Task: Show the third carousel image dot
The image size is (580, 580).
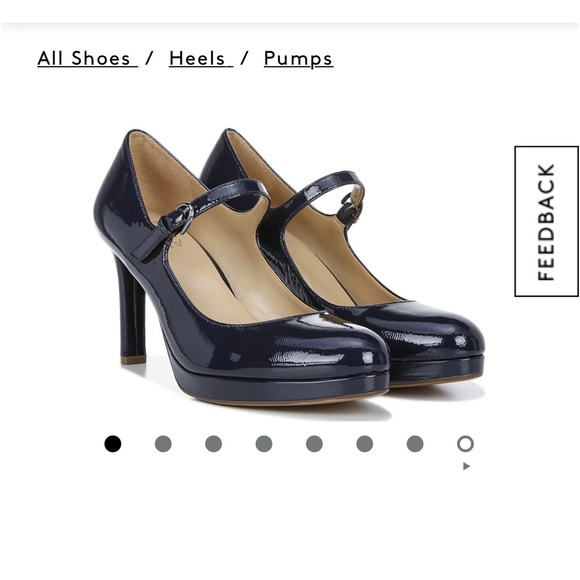Action: [x=213, y=444]
